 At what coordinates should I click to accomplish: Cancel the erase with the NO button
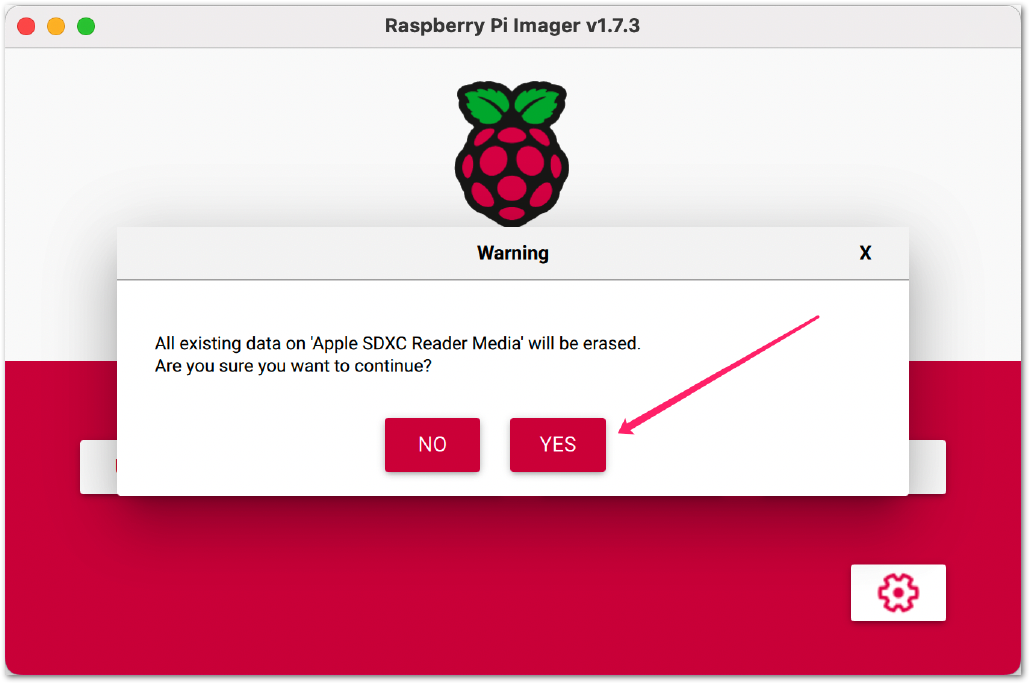(432, 444)
